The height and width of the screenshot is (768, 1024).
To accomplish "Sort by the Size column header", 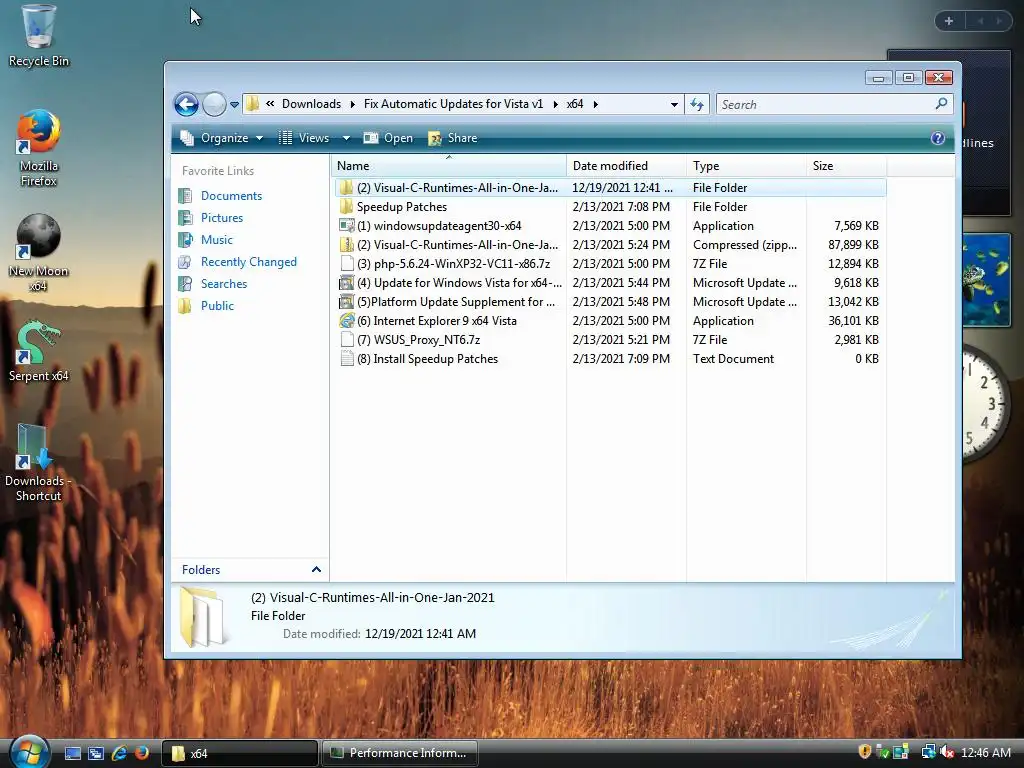I will coord(846,166).
